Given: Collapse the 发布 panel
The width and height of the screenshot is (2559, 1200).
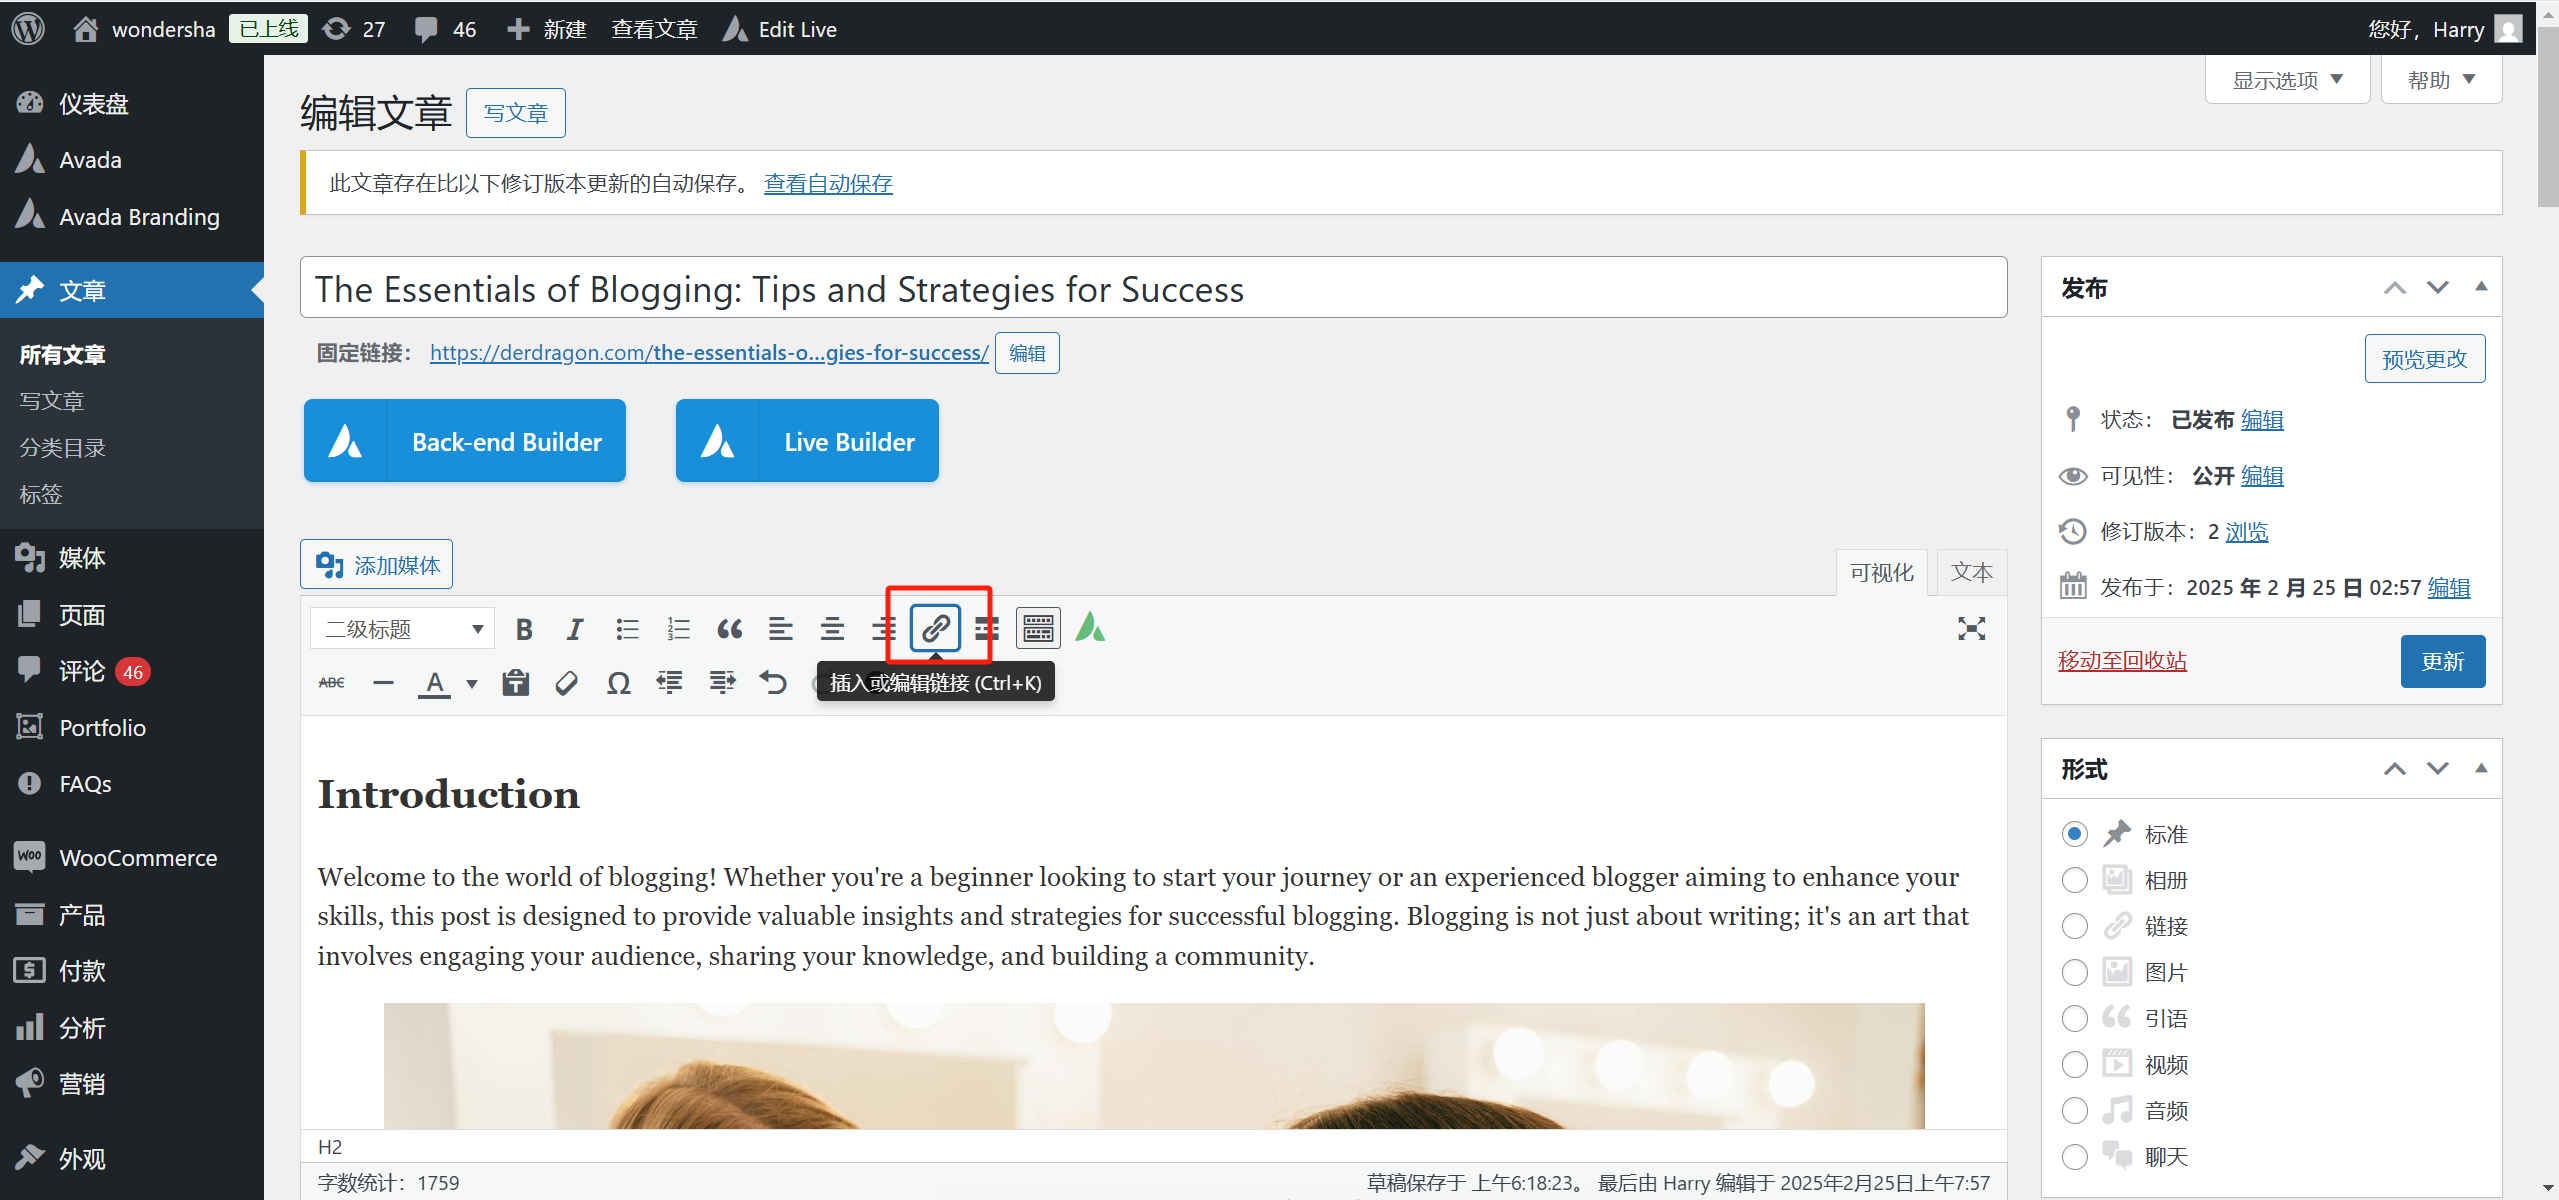Looking at the screenshot, I should 2481,286.
